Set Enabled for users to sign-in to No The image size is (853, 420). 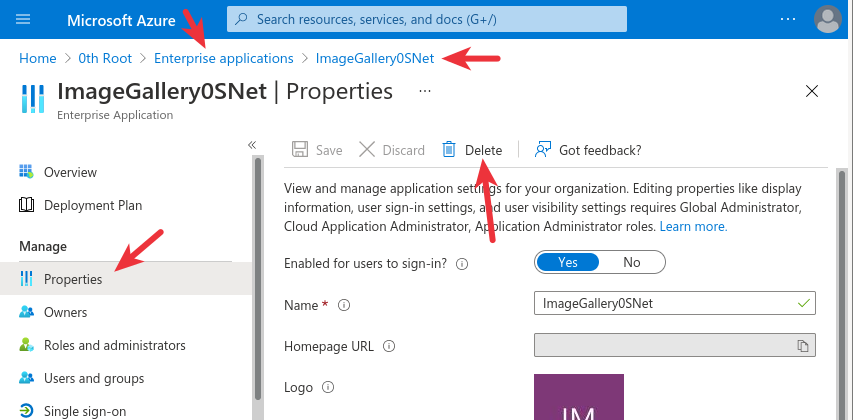[x=632, y=262]
